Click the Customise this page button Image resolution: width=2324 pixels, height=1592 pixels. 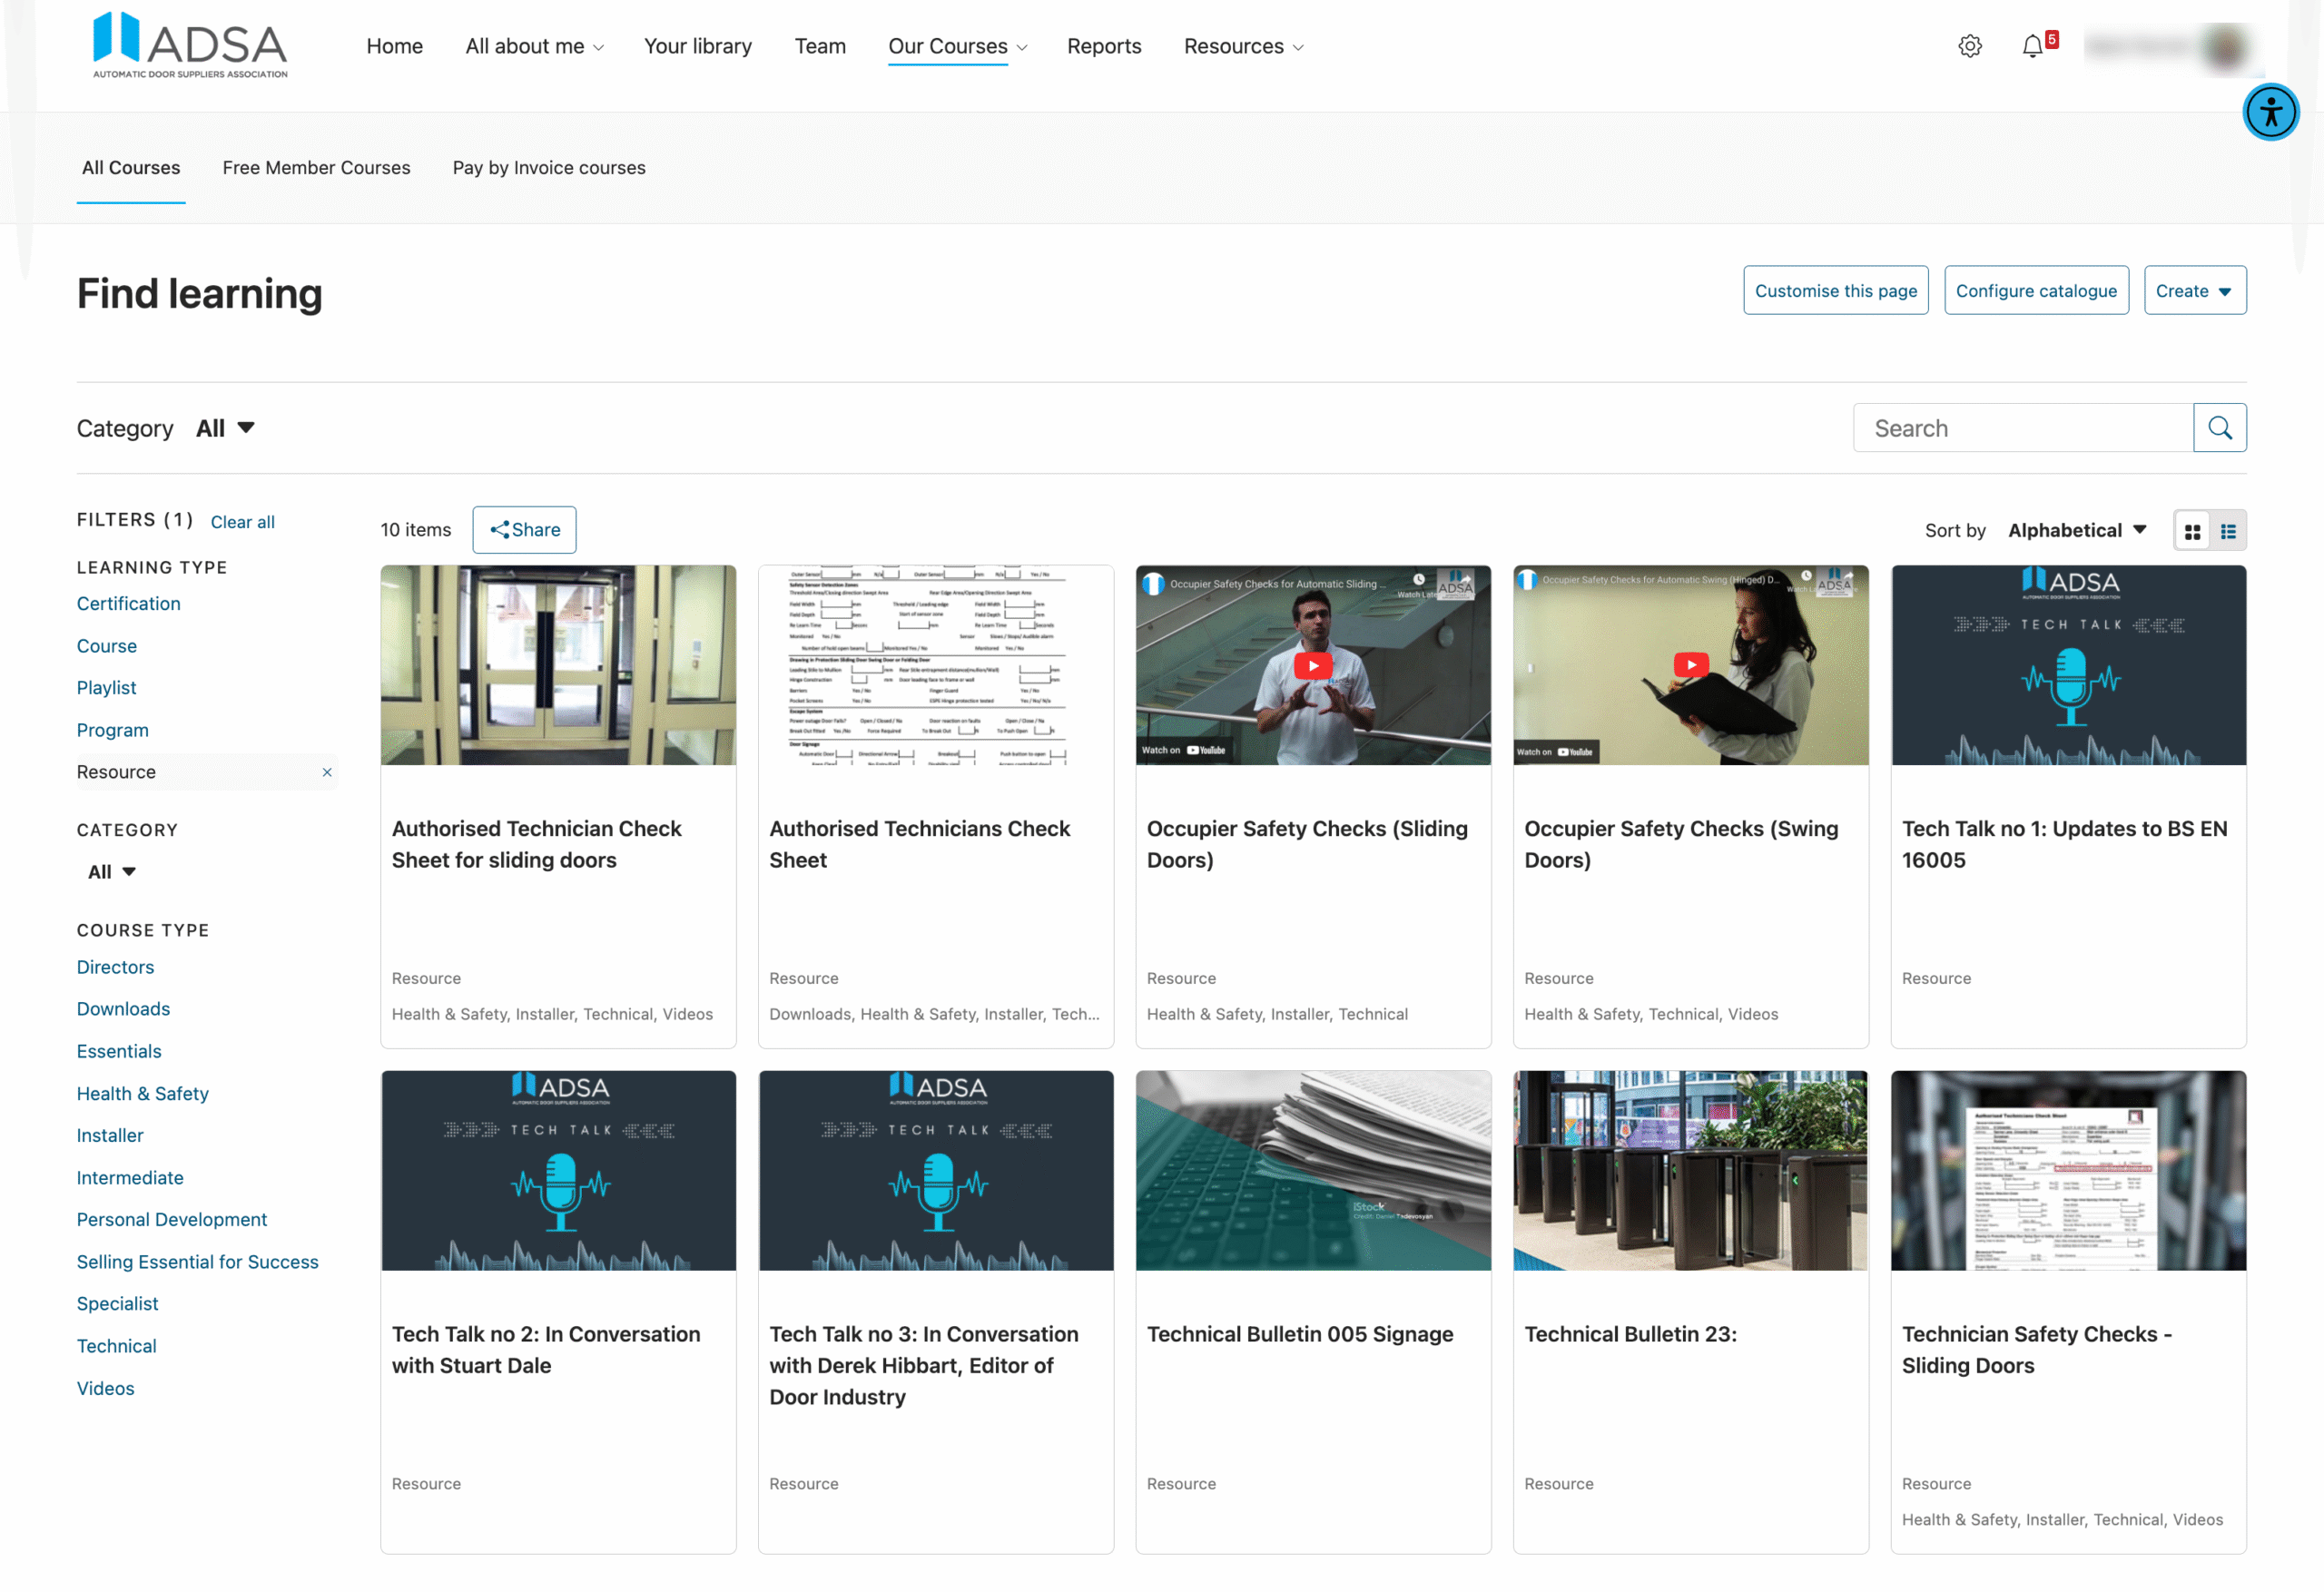[x=1835, y=290]
